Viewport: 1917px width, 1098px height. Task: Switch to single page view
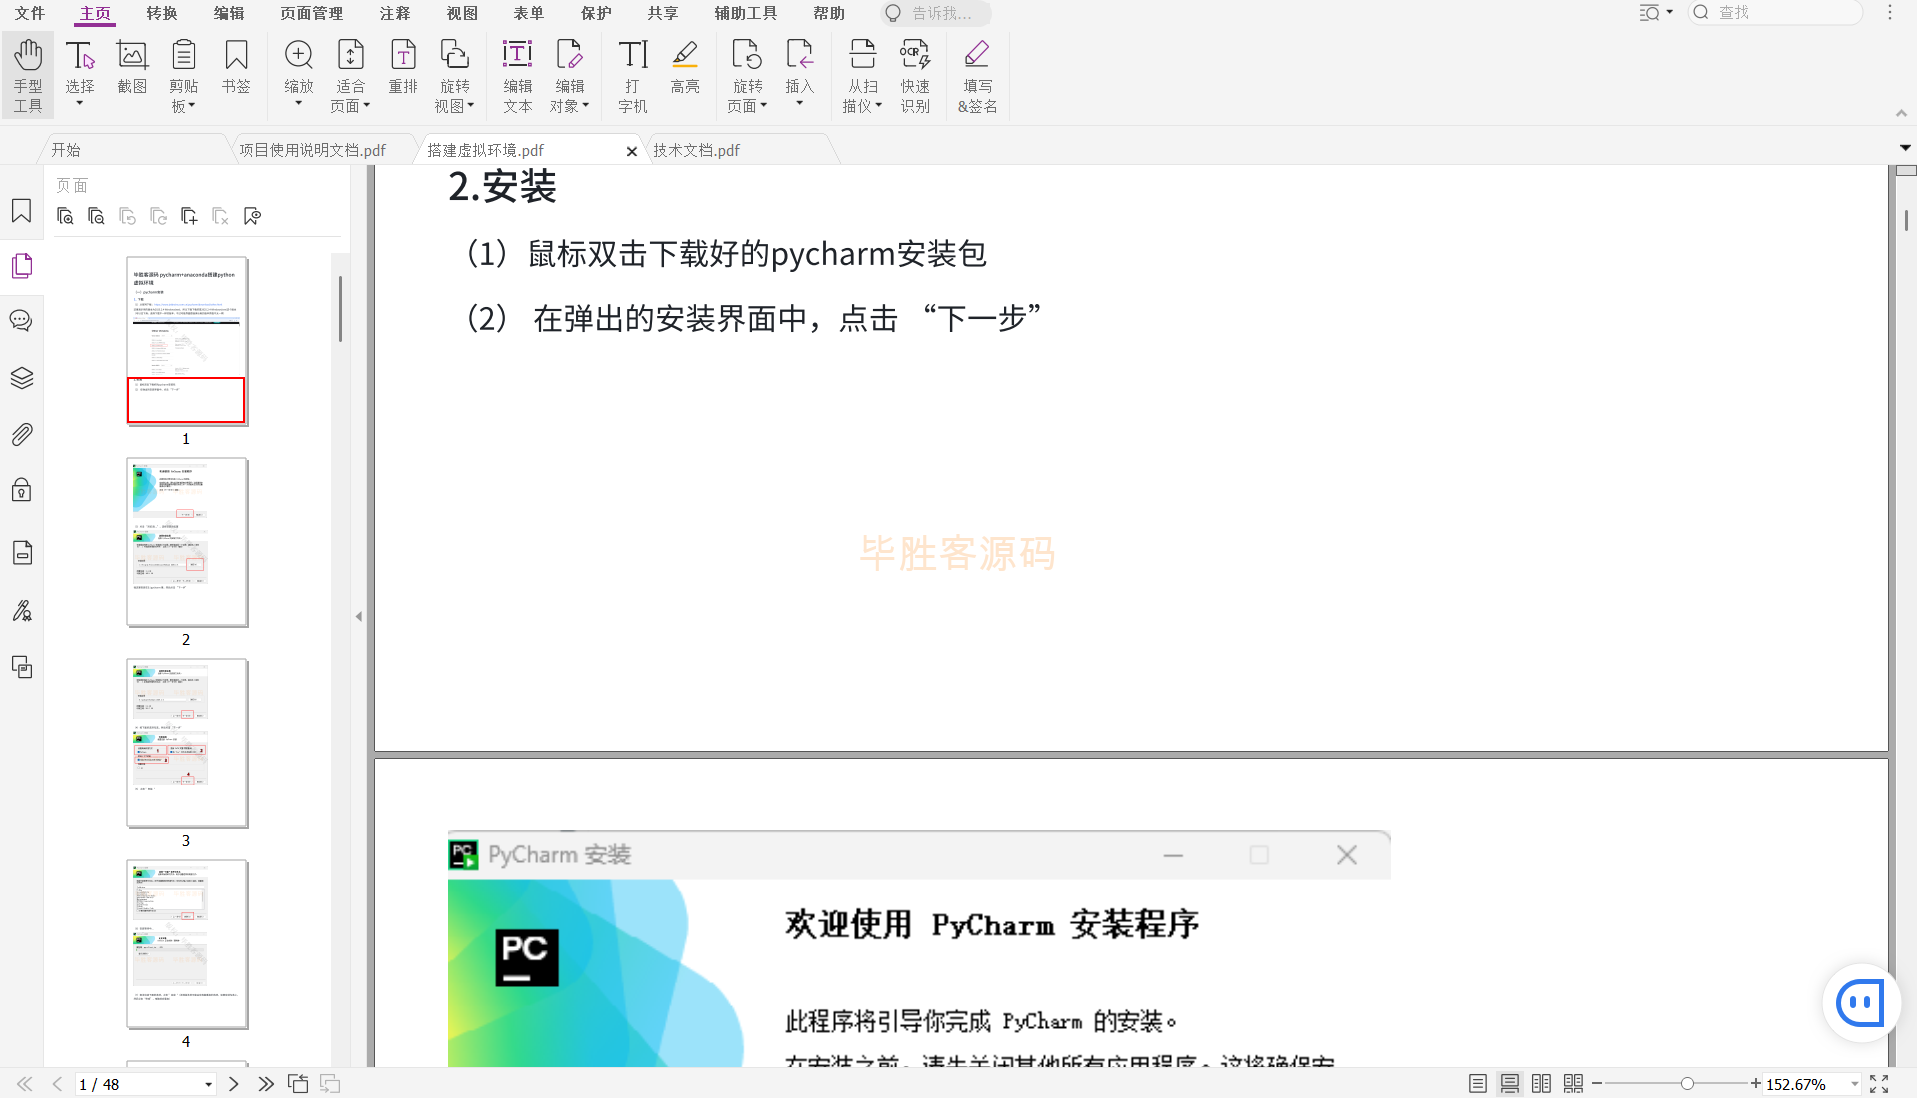tap(1478, 1084)
